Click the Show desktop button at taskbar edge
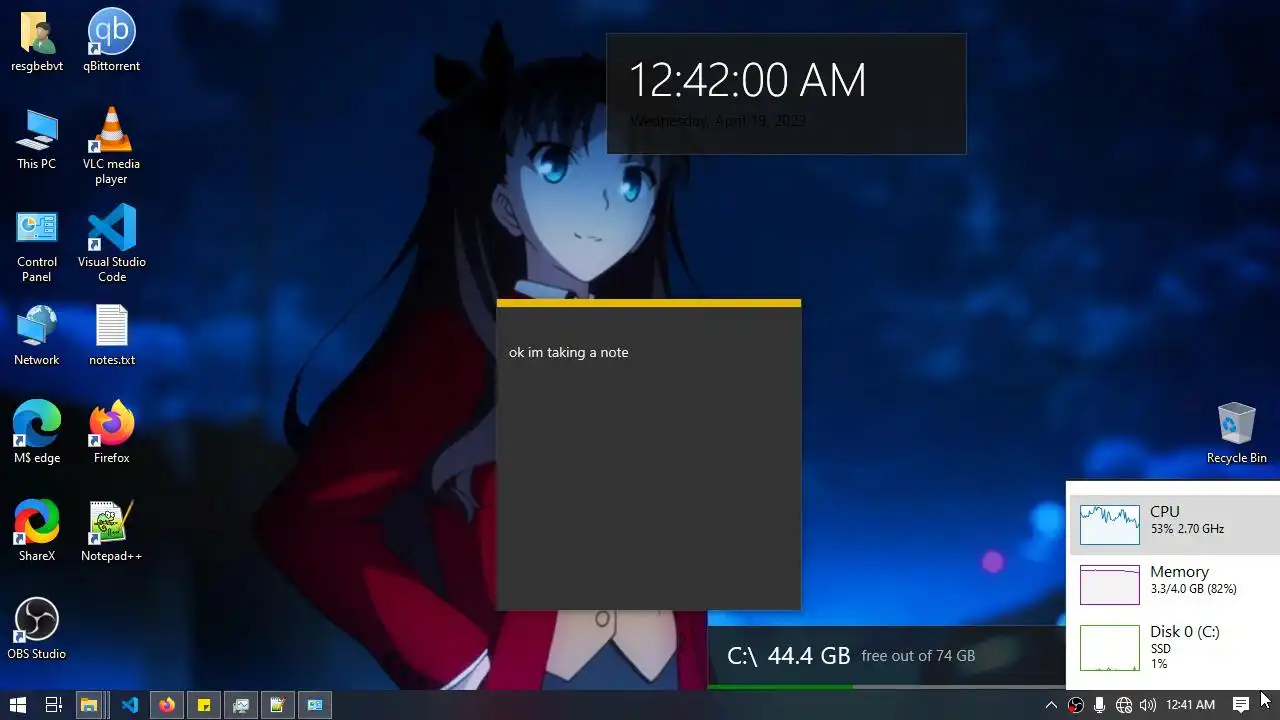The height and width of the screenshot is (720, 1280). click(x=1277, y=705)
